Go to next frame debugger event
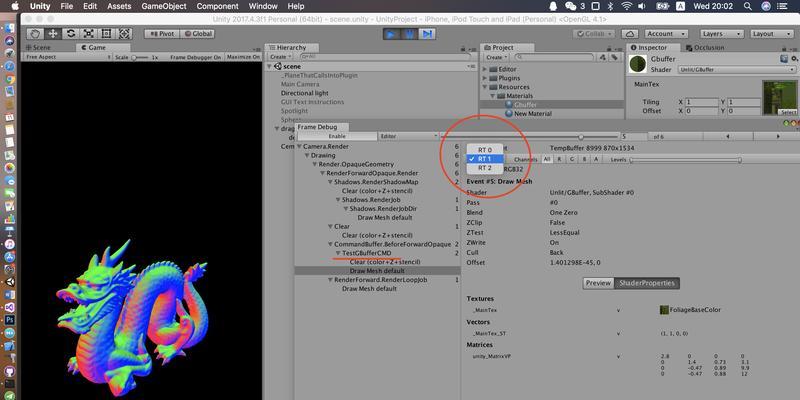The height and width of the screenshot is (400, 800). pos(778,136)
